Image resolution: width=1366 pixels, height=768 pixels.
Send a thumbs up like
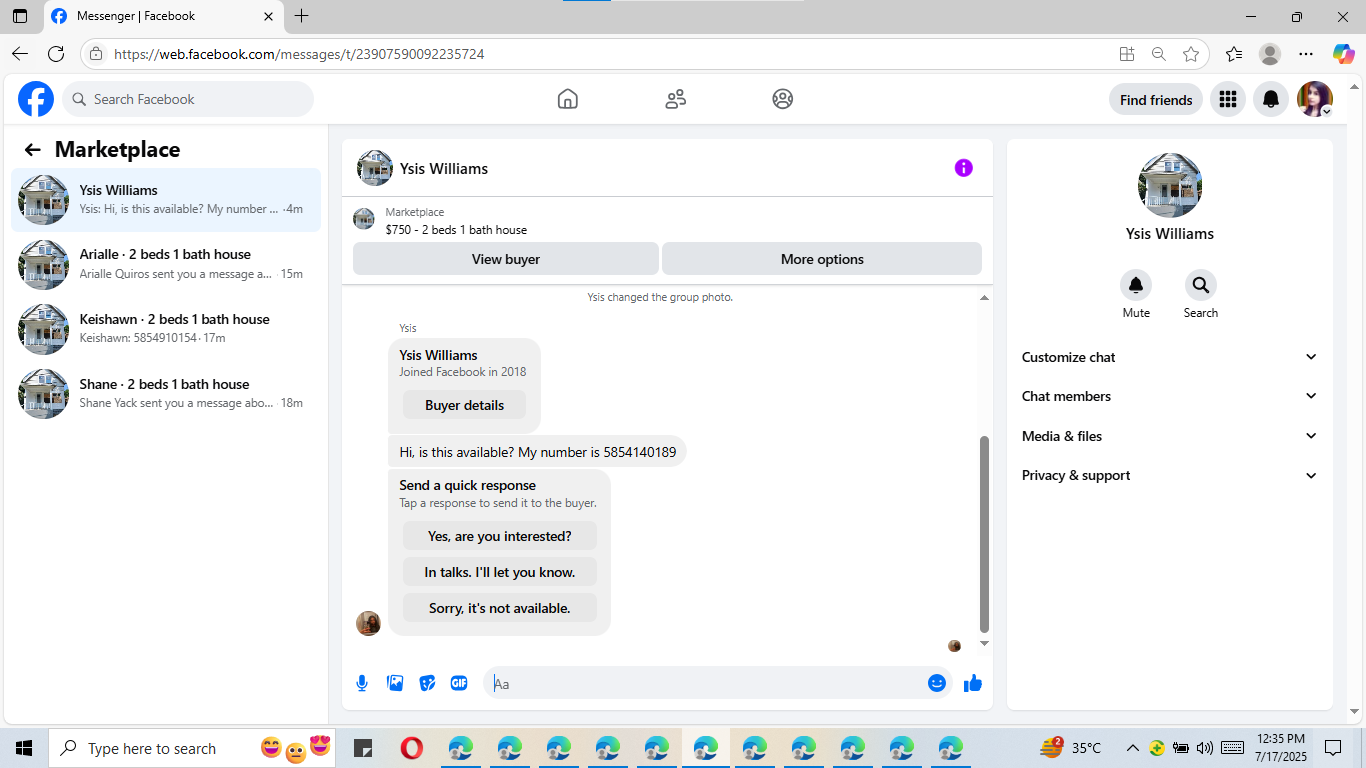click(x=973, y=683)
